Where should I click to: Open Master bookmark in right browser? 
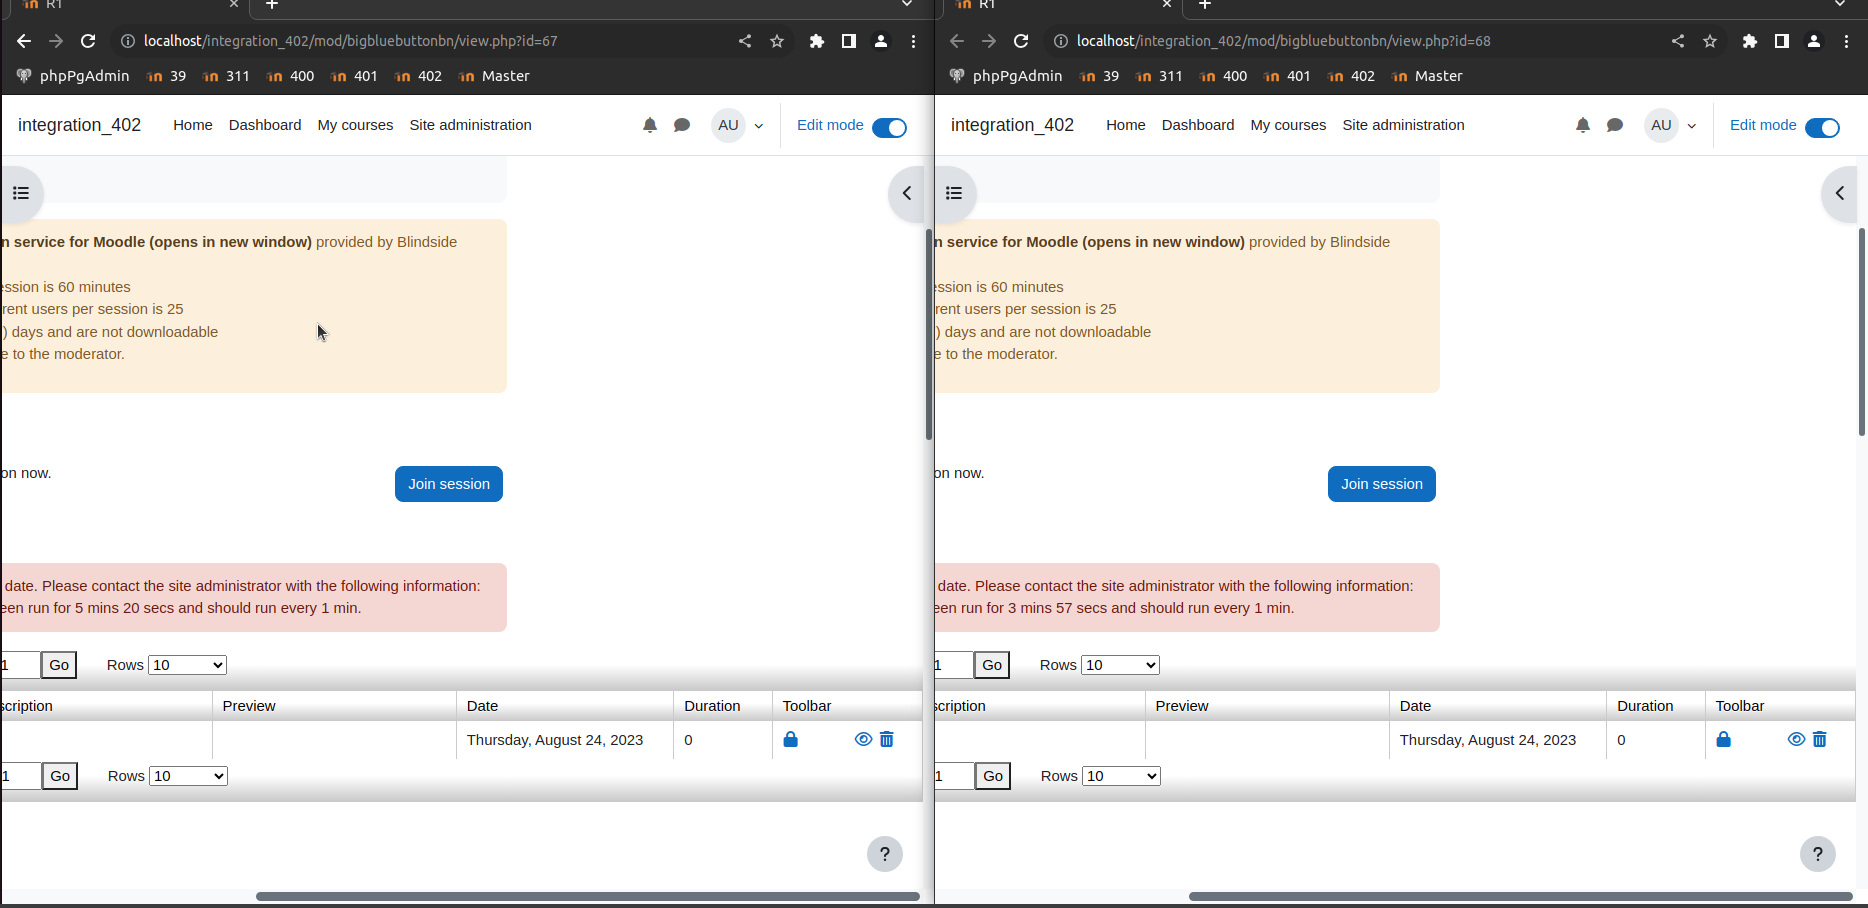(x=1427, y=76)
